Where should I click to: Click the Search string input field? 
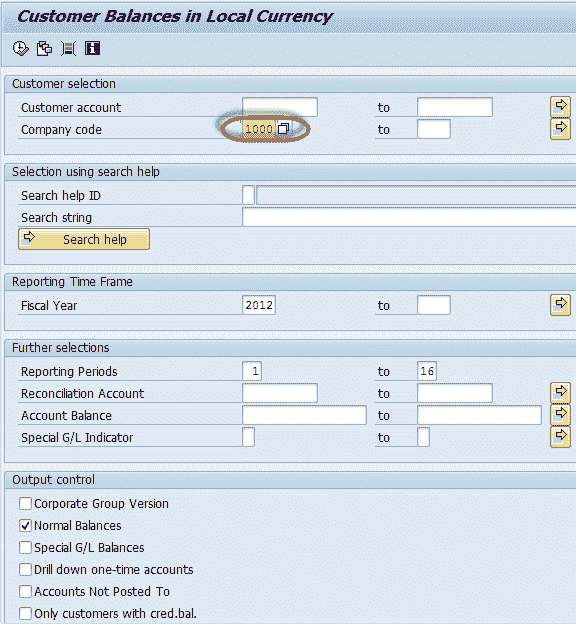409,217
